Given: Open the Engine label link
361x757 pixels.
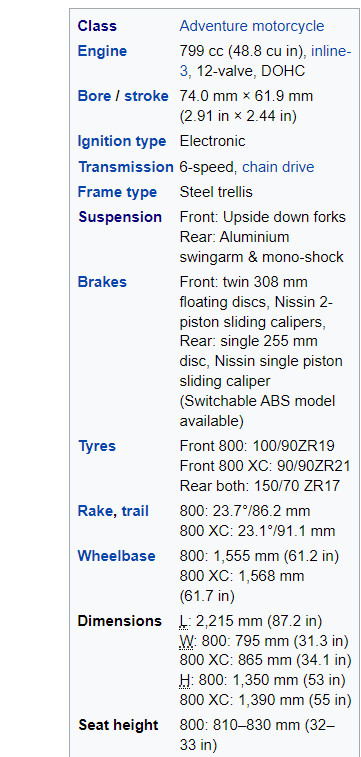Looking at the screenshot, I should tap(102, 51).
